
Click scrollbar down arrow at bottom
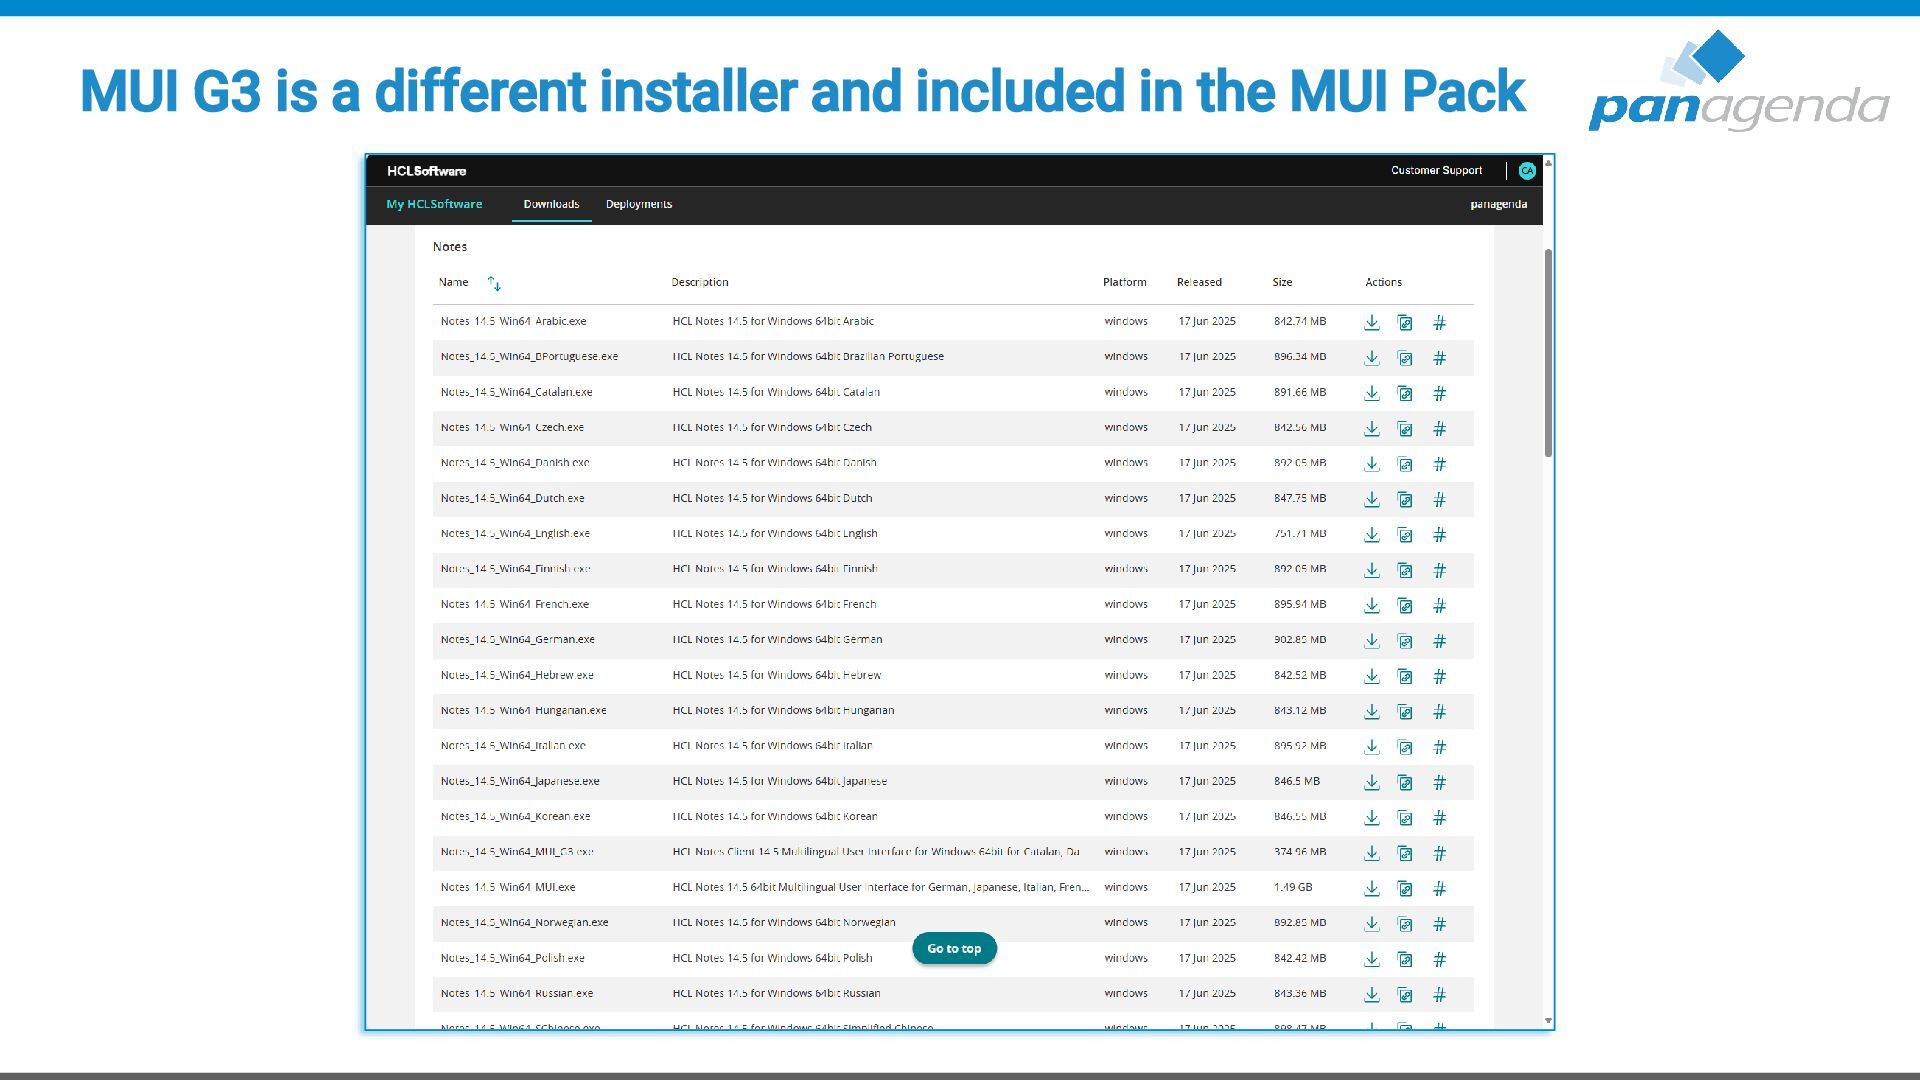1548,1021
